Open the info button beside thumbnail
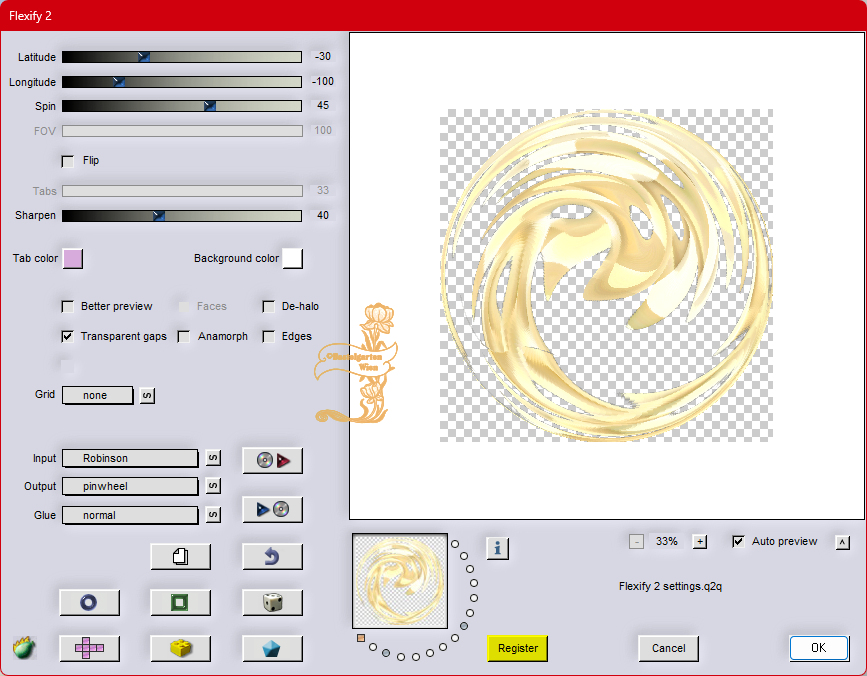867x676 pixels. click(498, 547)
